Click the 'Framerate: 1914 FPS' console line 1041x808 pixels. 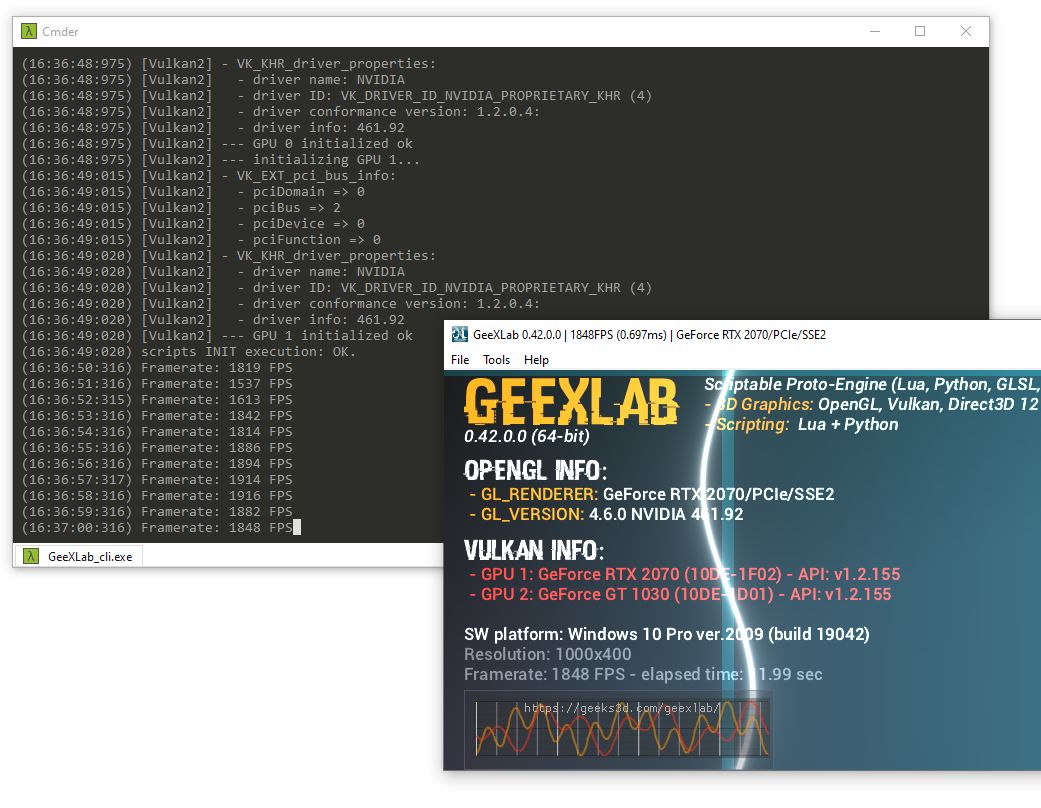click(157, 480)
